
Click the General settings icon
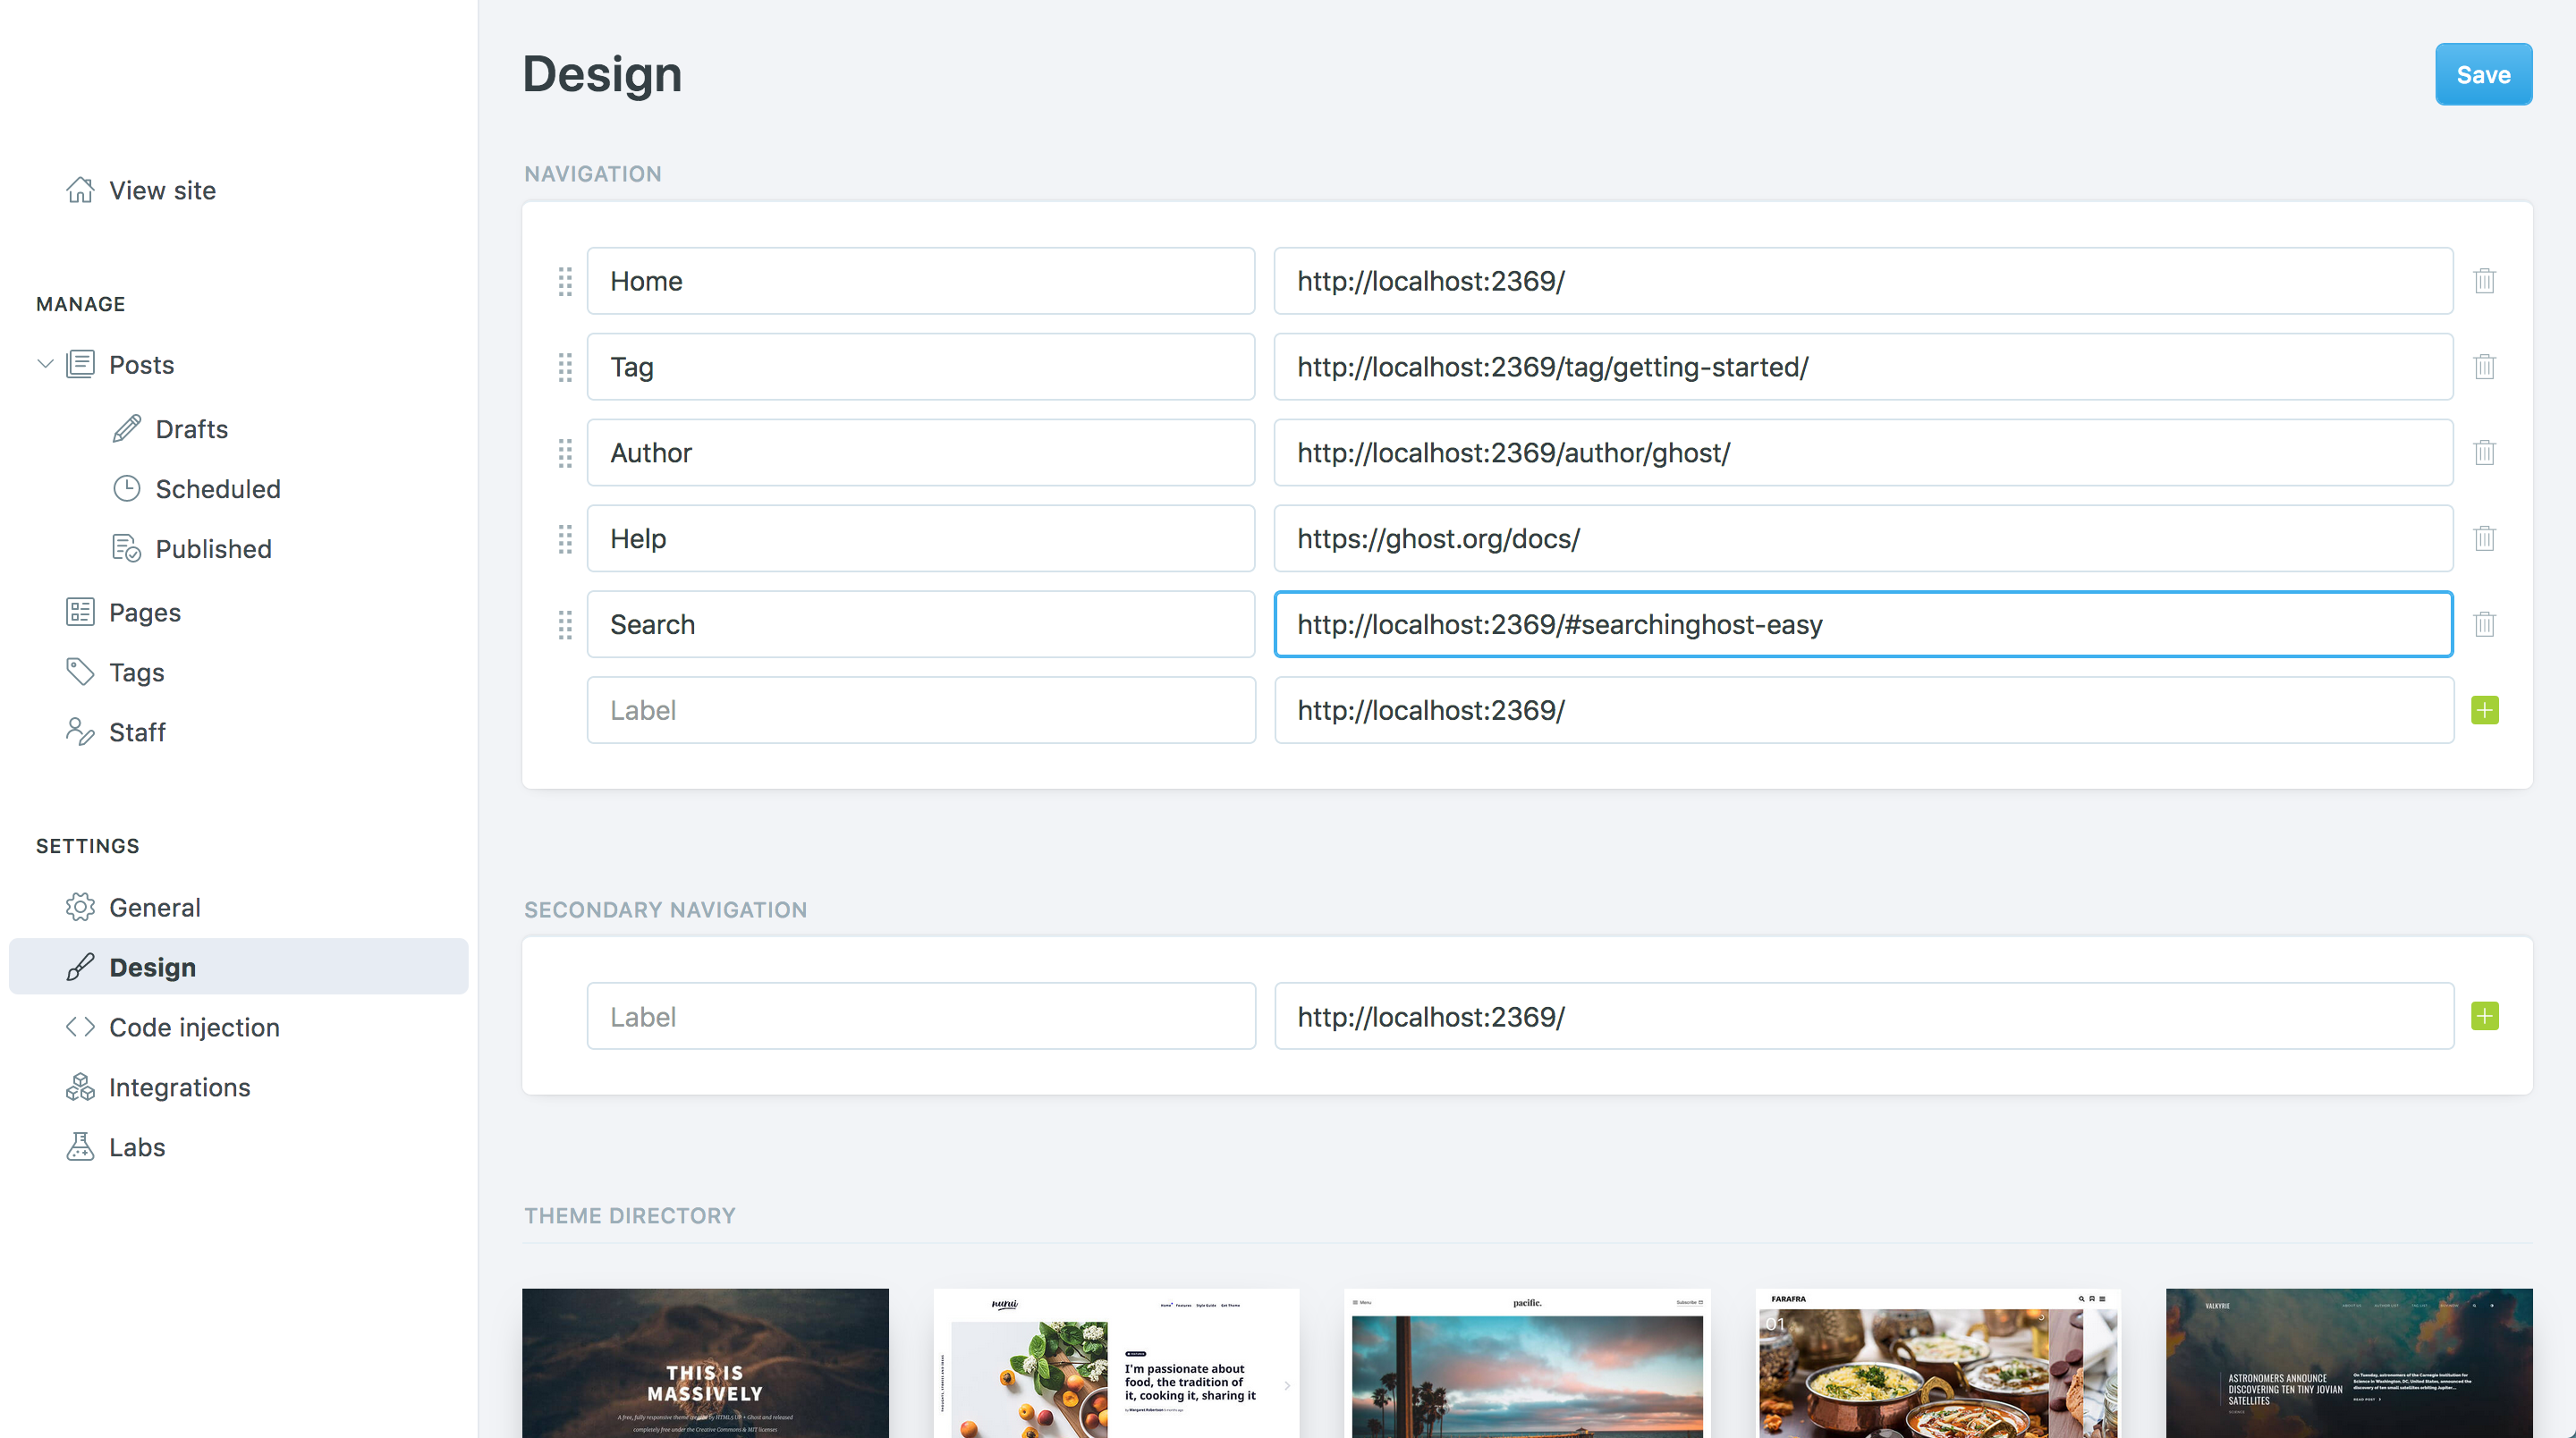80,908
